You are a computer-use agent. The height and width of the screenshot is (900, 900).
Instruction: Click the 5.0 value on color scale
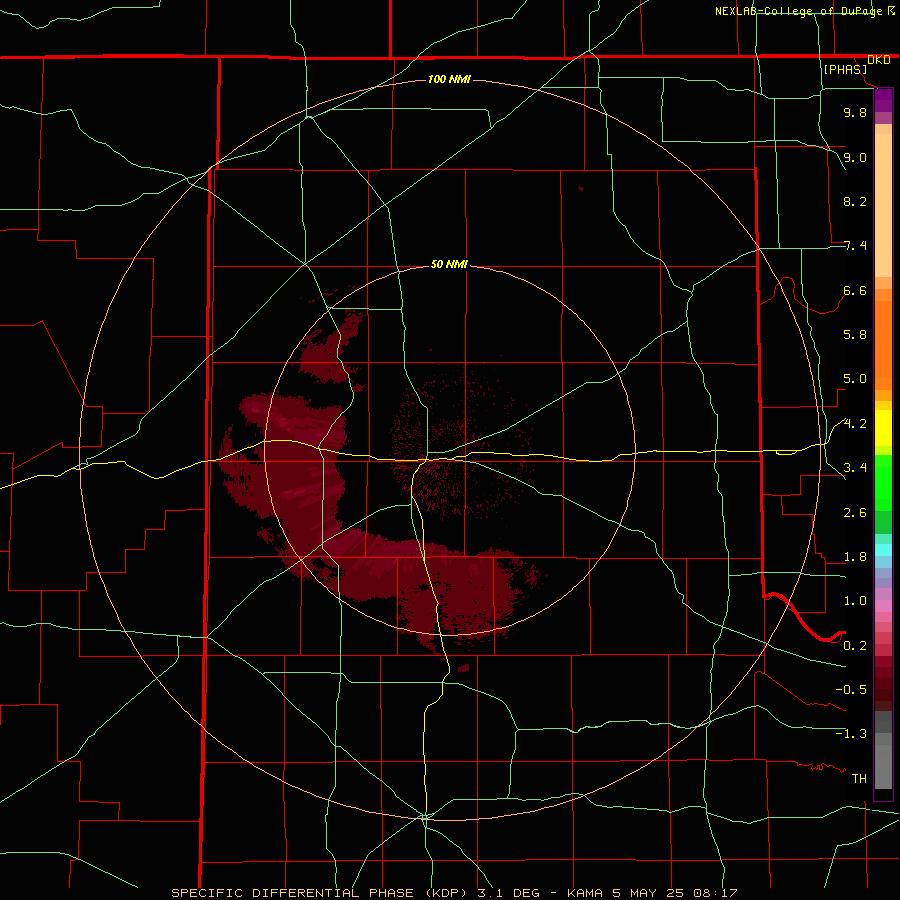[x=855, y=379]
